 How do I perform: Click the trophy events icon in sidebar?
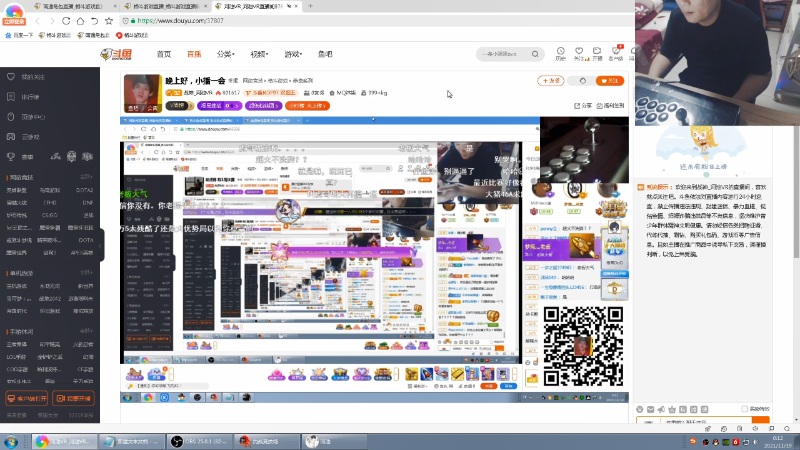11,157
